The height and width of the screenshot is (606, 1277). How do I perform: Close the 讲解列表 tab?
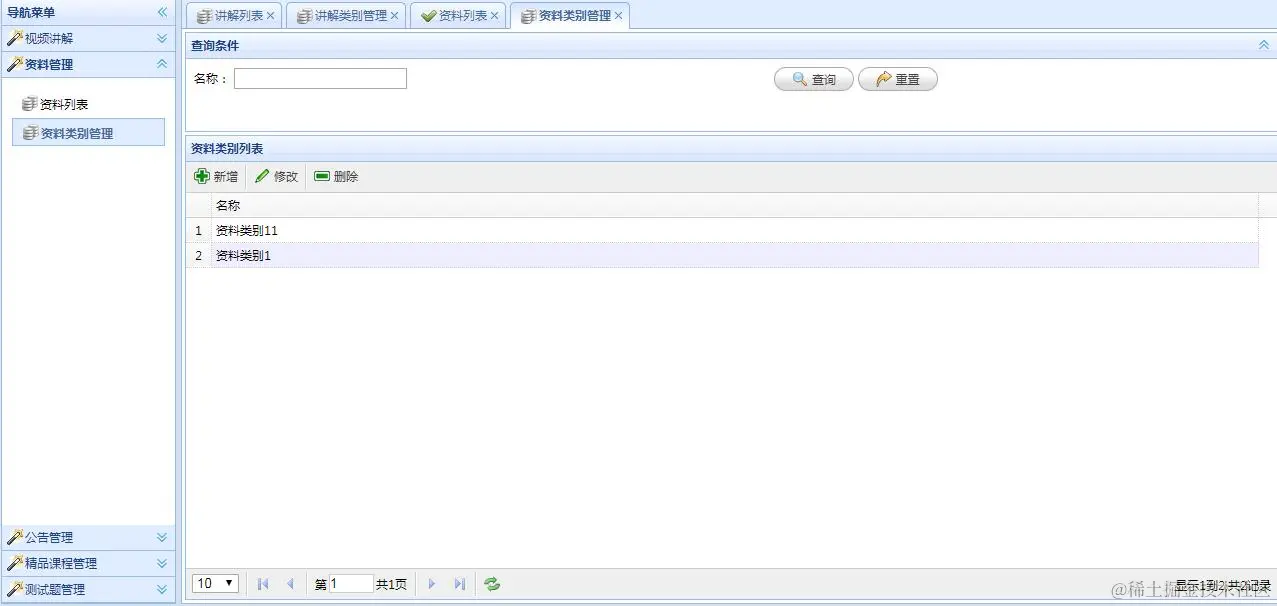(x=271, y=16)
